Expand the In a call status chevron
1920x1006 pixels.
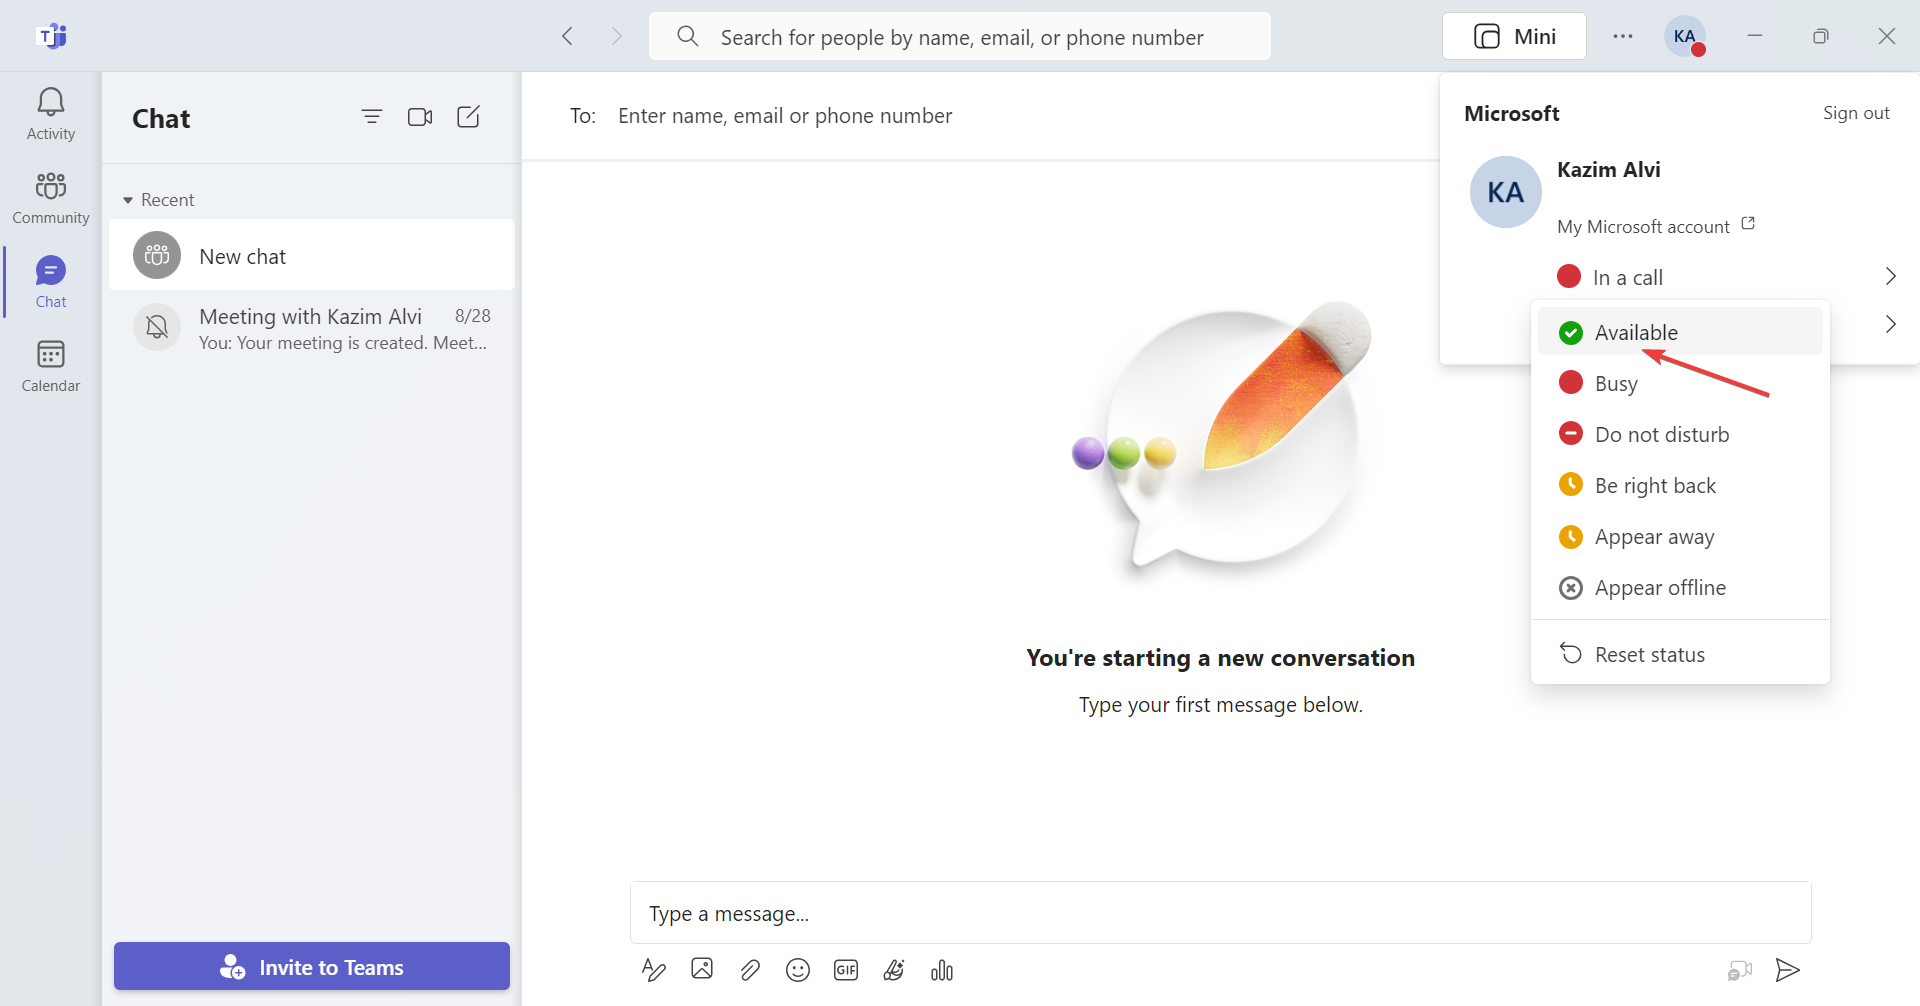pyautogui.click(x=1890, y=276)
